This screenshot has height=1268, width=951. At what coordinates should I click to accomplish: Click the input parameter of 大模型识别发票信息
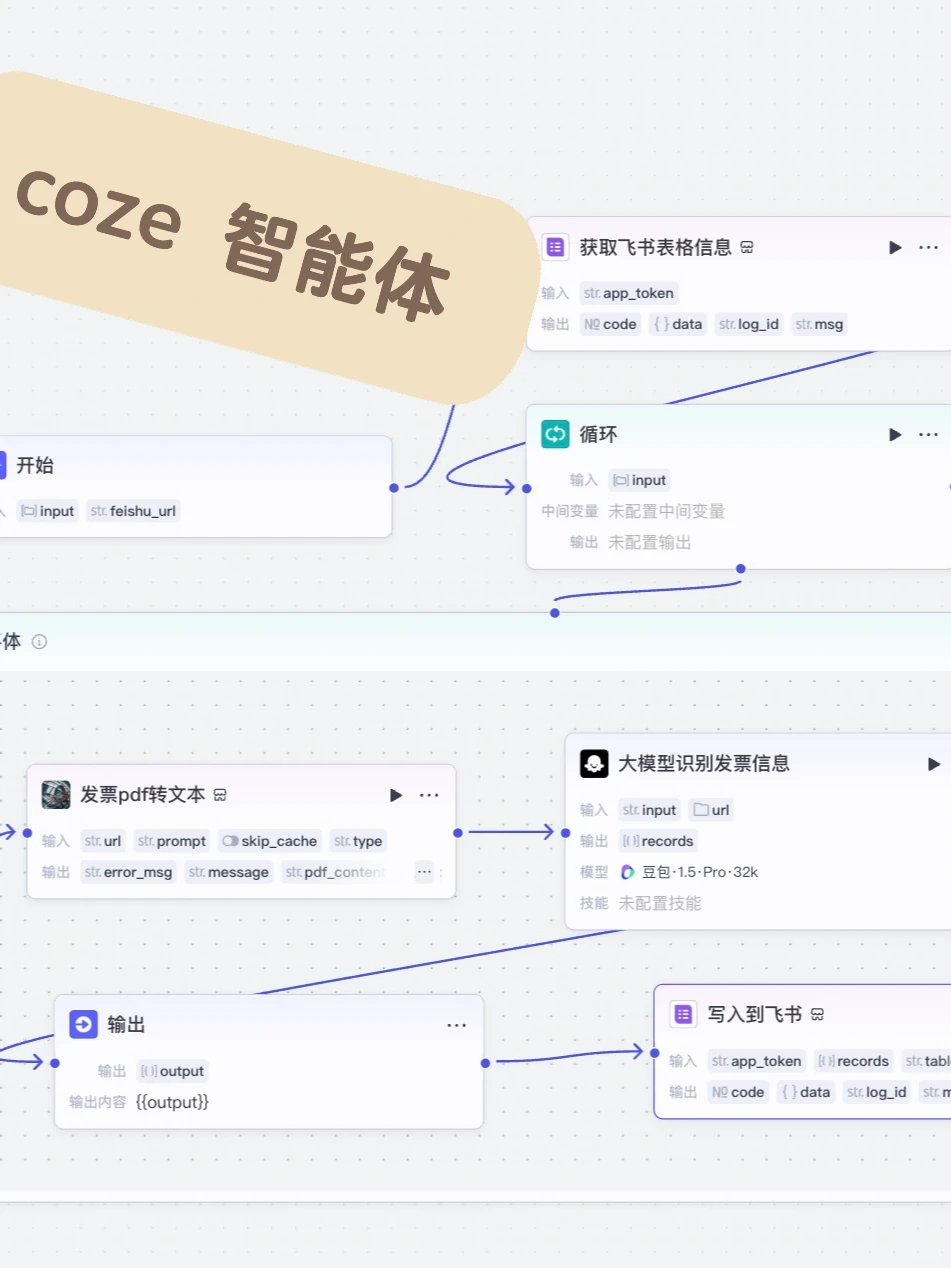649,810
